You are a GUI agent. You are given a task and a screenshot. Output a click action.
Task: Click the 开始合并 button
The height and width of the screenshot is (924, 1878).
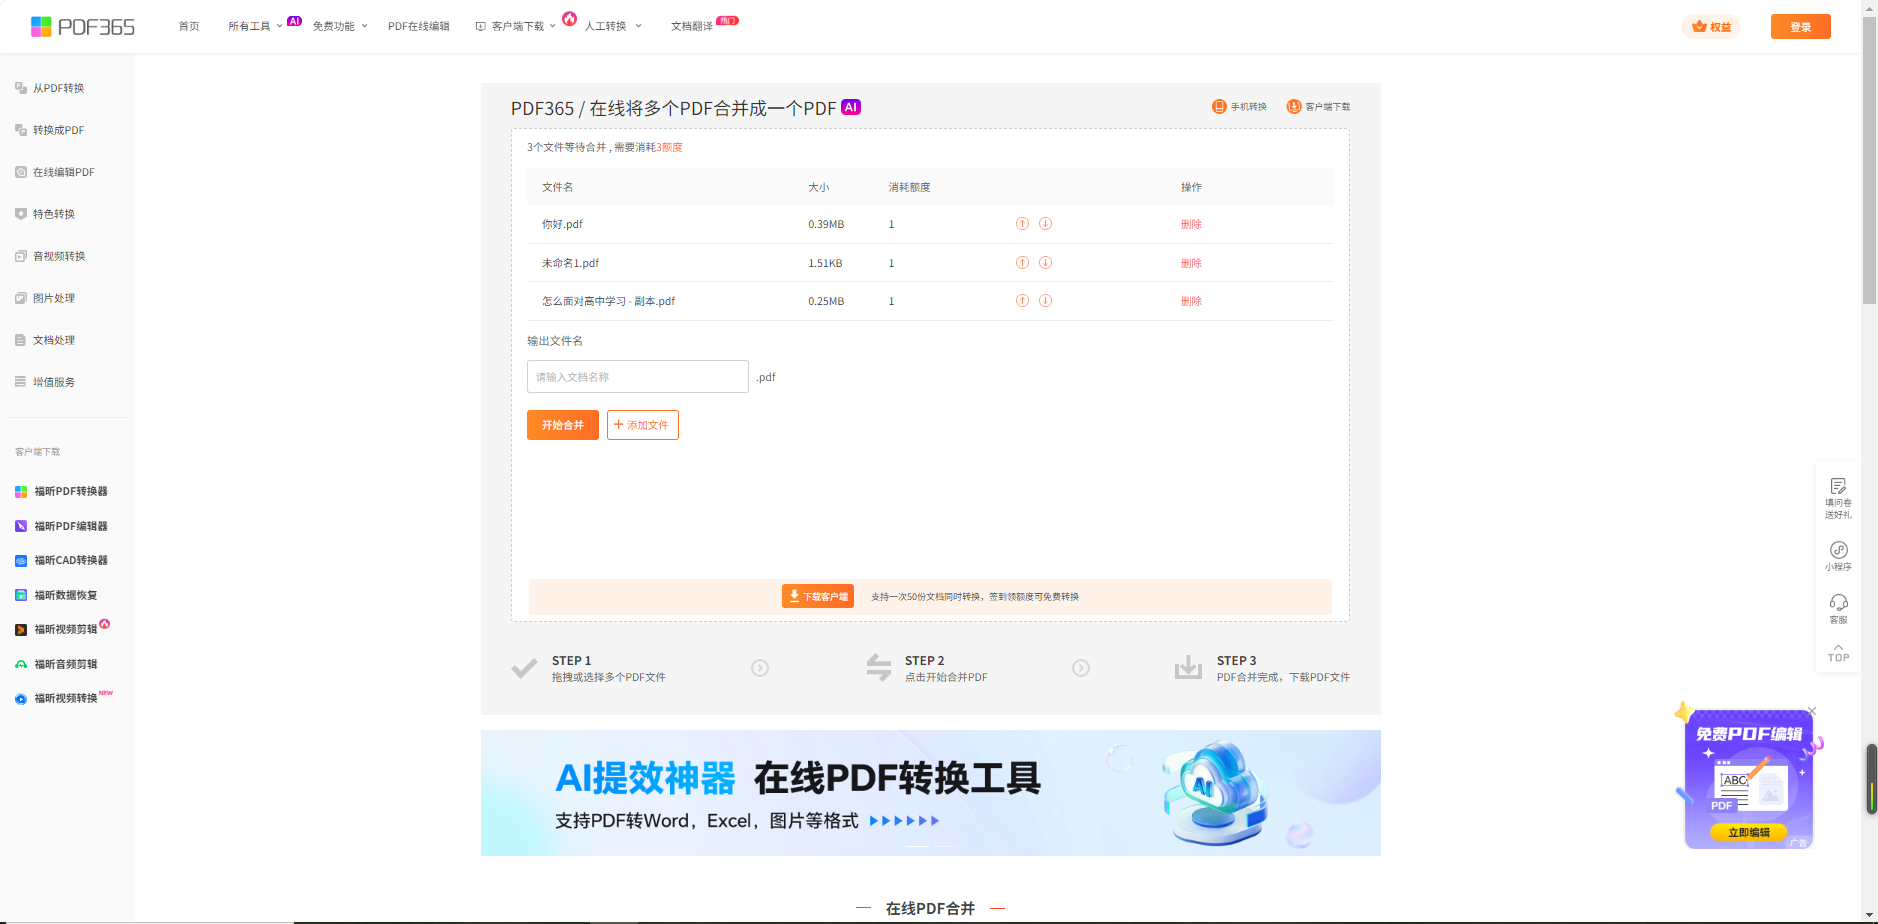point(562,425)
